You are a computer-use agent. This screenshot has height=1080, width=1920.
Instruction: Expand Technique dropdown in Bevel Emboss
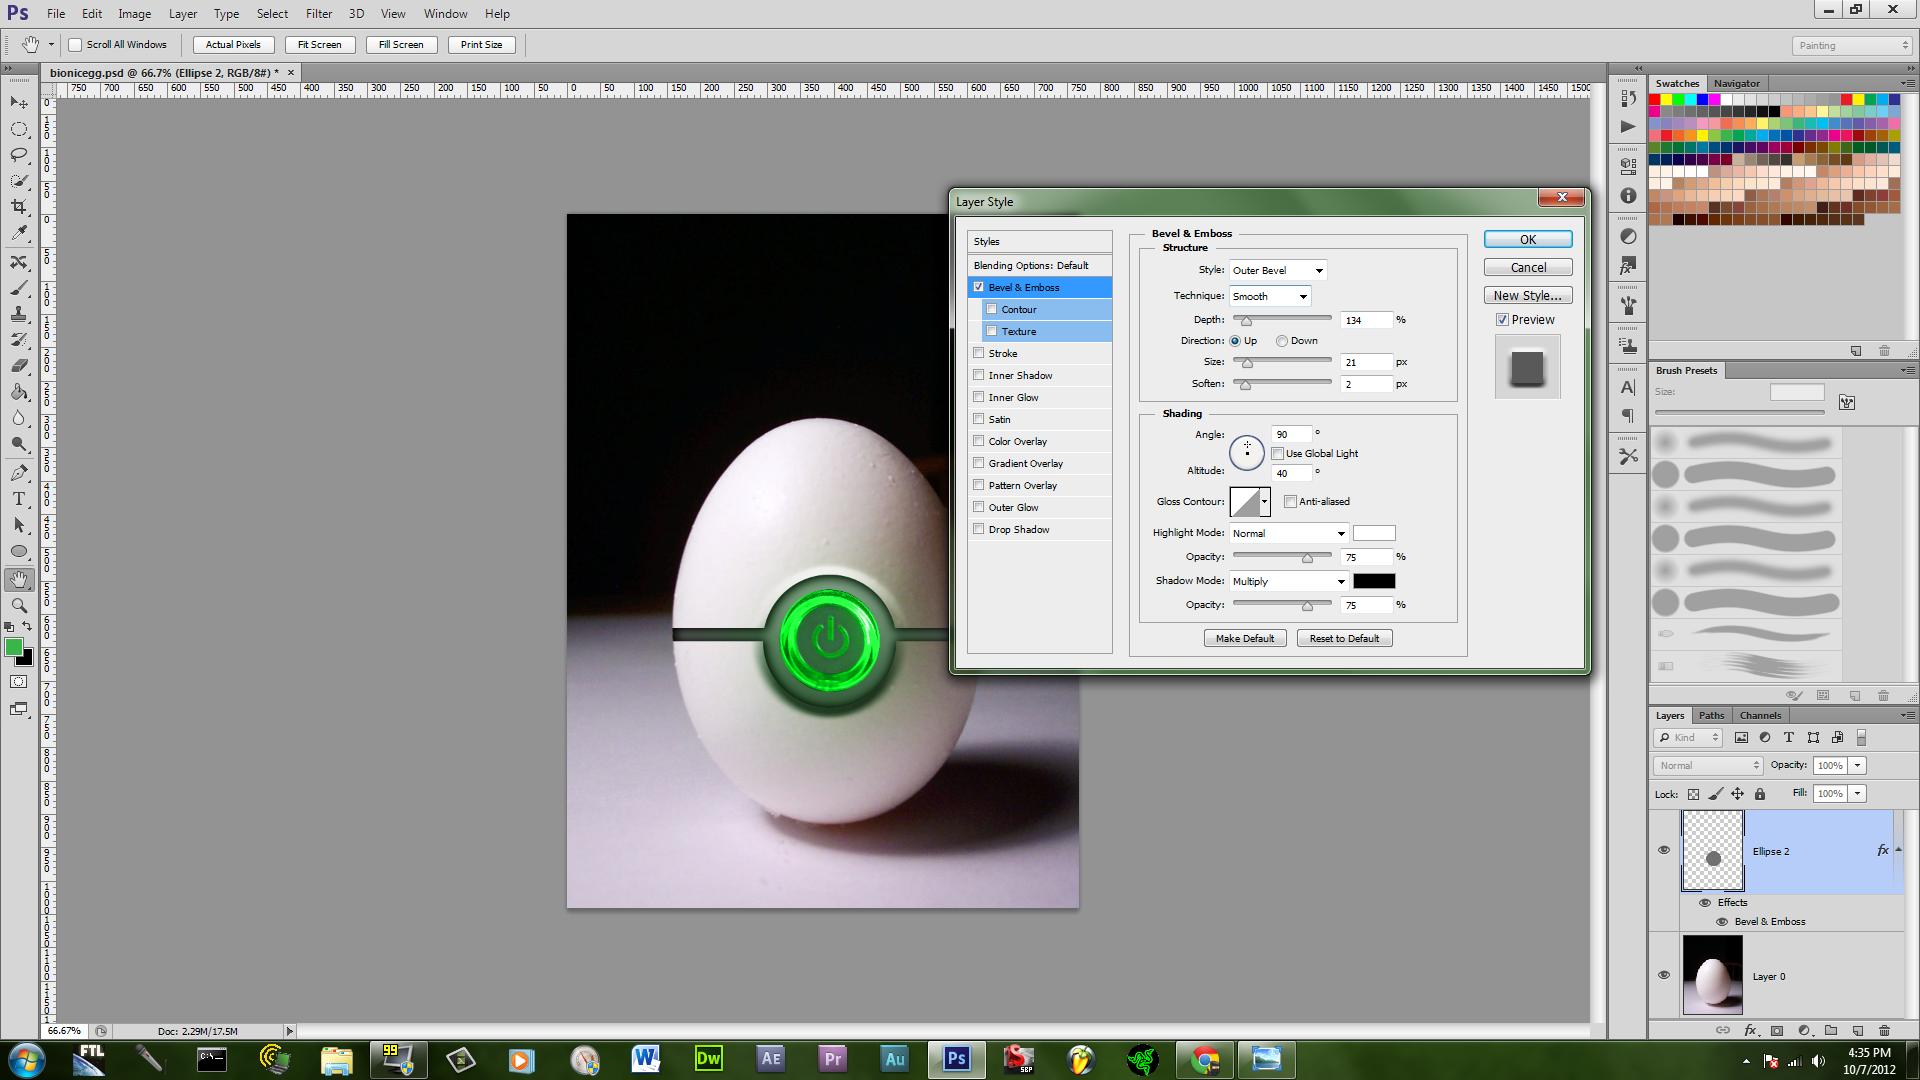pos(1303,294)
